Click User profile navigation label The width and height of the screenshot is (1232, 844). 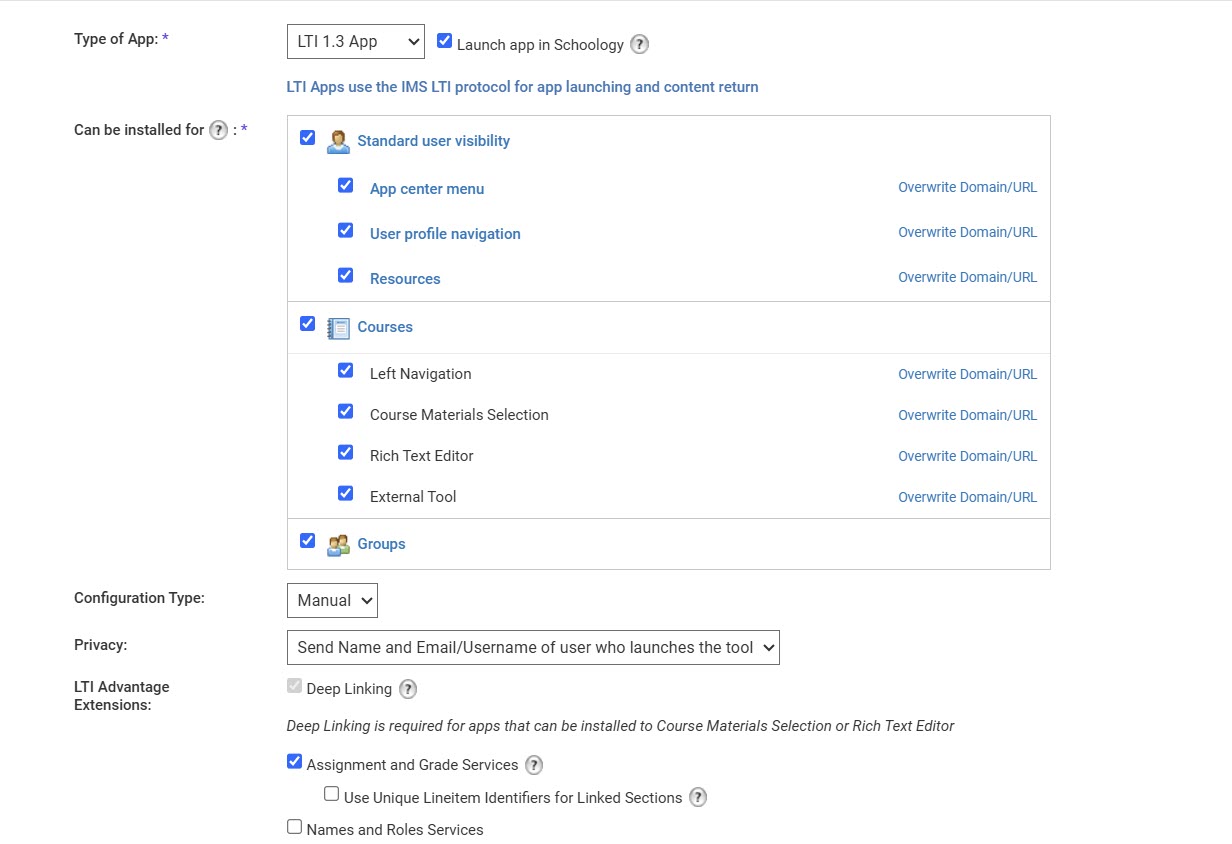tap(445, 234)
